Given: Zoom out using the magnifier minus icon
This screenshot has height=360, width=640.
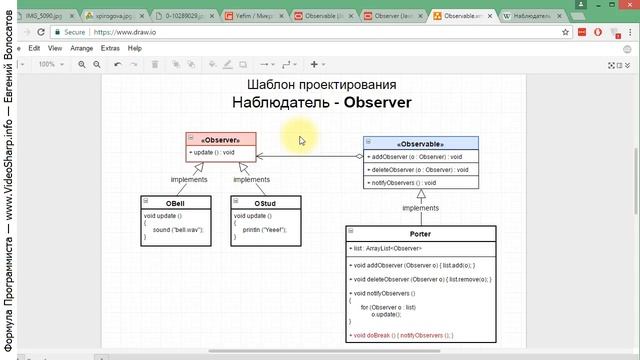Looking at the screenshot, I should coord(97,64).
